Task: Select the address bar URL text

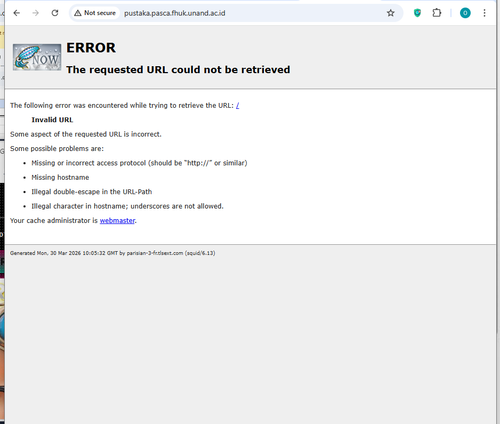Action: (175, 13)
